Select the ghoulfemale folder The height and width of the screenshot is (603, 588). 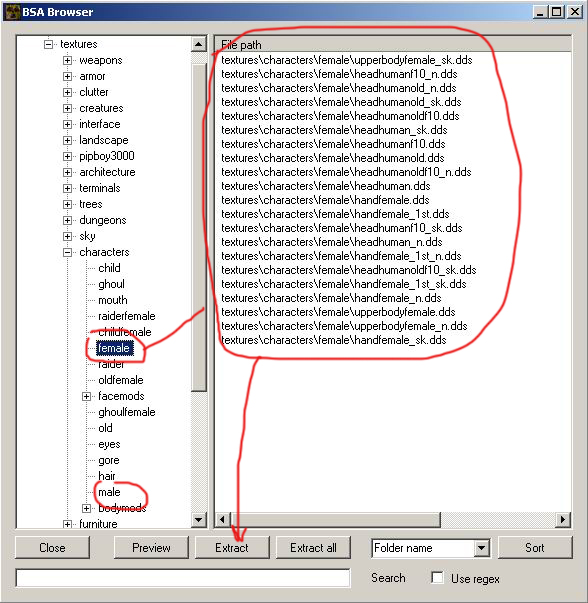tap(127, 412)
